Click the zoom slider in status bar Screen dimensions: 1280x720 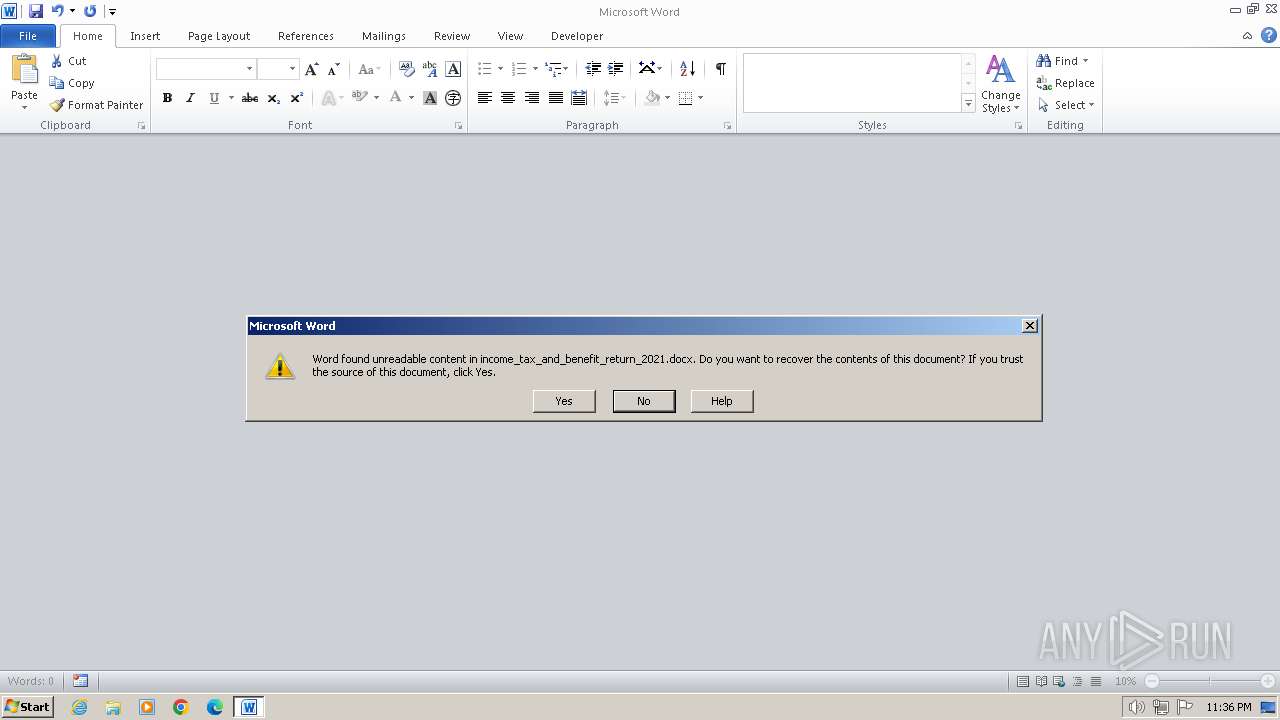pos(1209,681)
